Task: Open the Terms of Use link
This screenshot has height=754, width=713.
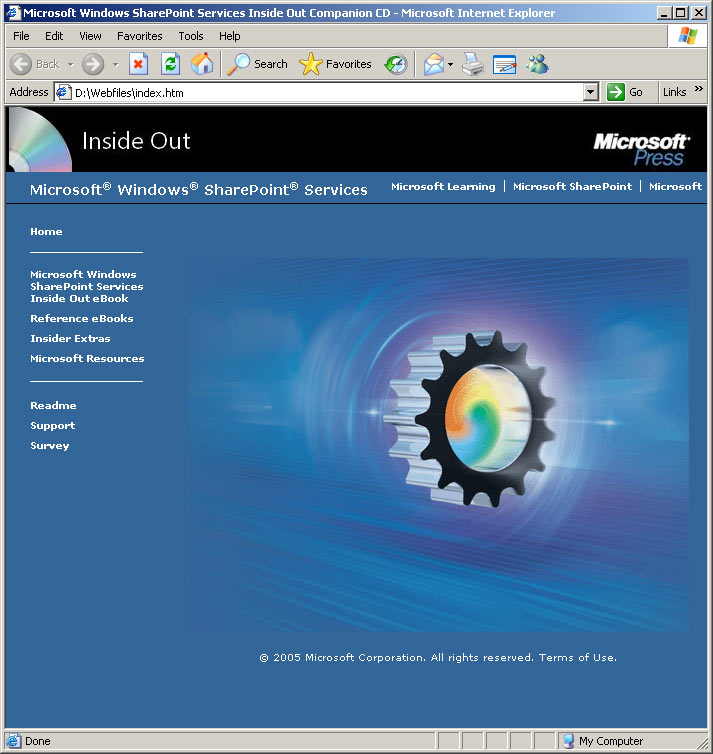Action: [x=577, y=657]
